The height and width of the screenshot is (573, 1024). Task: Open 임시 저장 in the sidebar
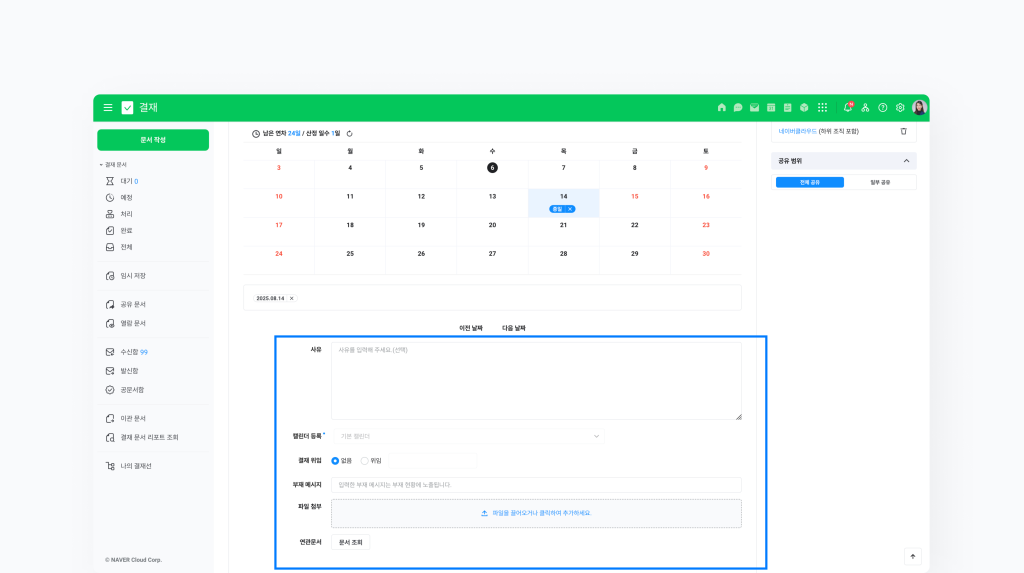(133, 276)
